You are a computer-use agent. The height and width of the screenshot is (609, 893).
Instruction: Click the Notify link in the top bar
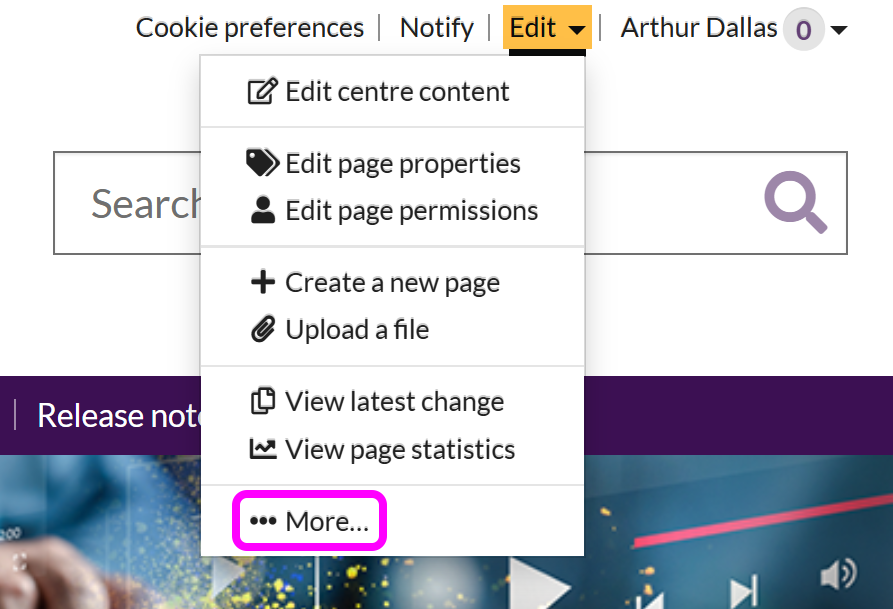pyautogui.click(x=436, y=28)
